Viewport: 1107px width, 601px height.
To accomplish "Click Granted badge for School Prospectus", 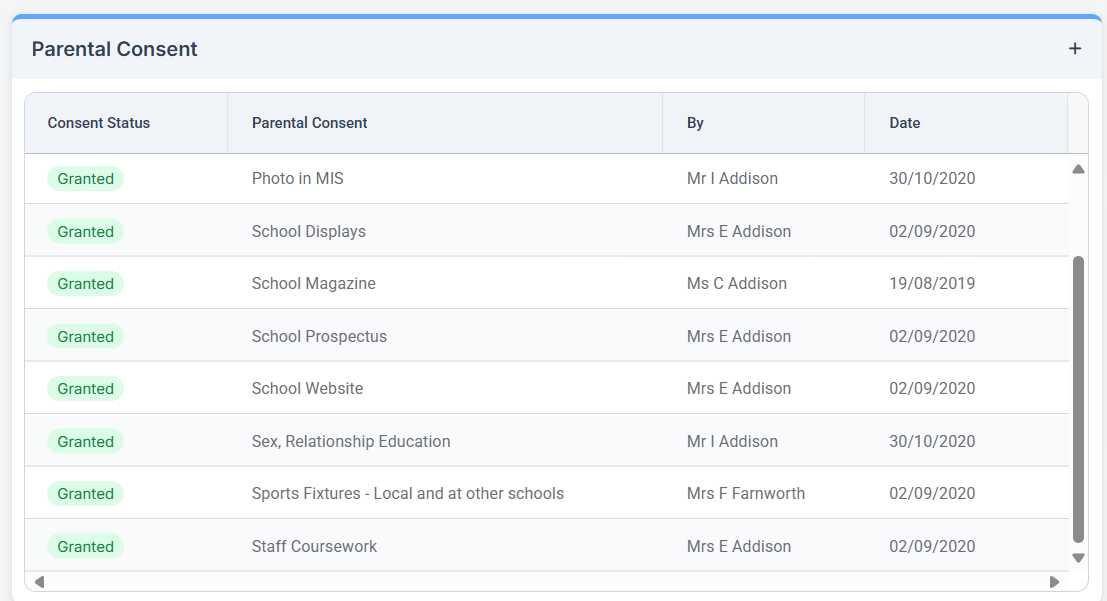I will 85,337.
